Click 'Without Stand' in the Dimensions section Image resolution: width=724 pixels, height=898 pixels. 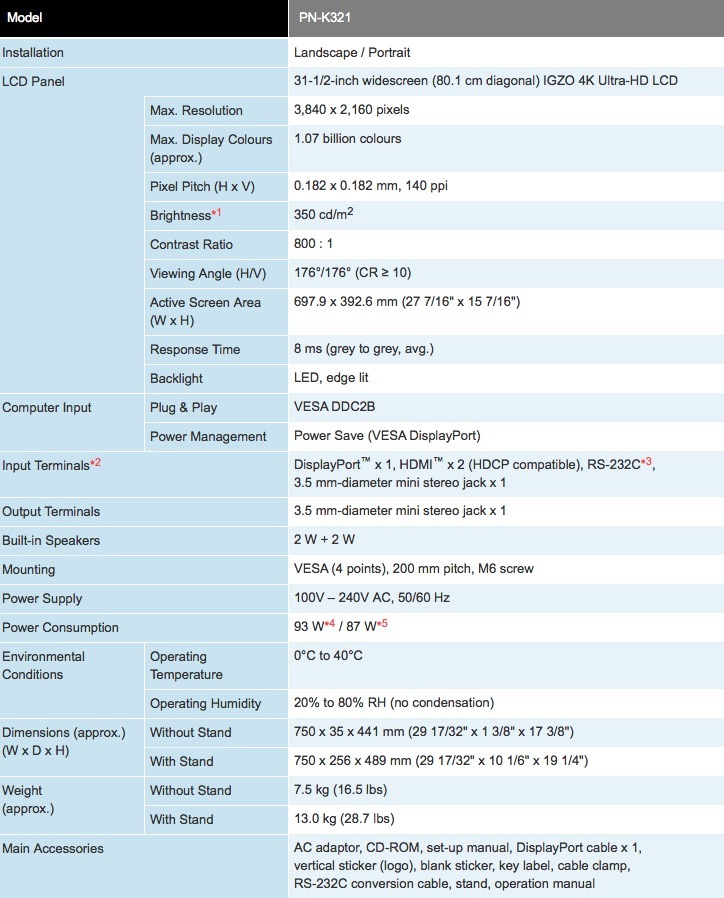tap(191, 732)
